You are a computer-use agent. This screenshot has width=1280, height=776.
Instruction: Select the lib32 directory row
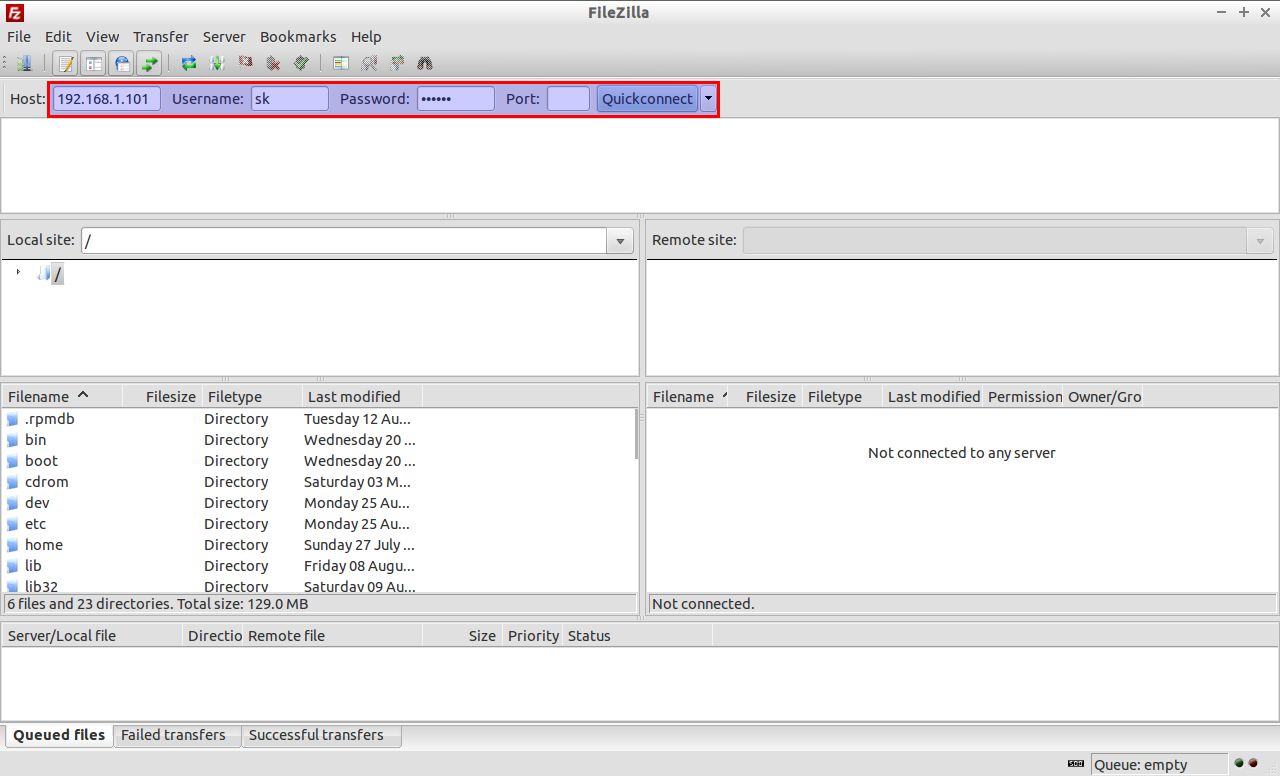318,586
